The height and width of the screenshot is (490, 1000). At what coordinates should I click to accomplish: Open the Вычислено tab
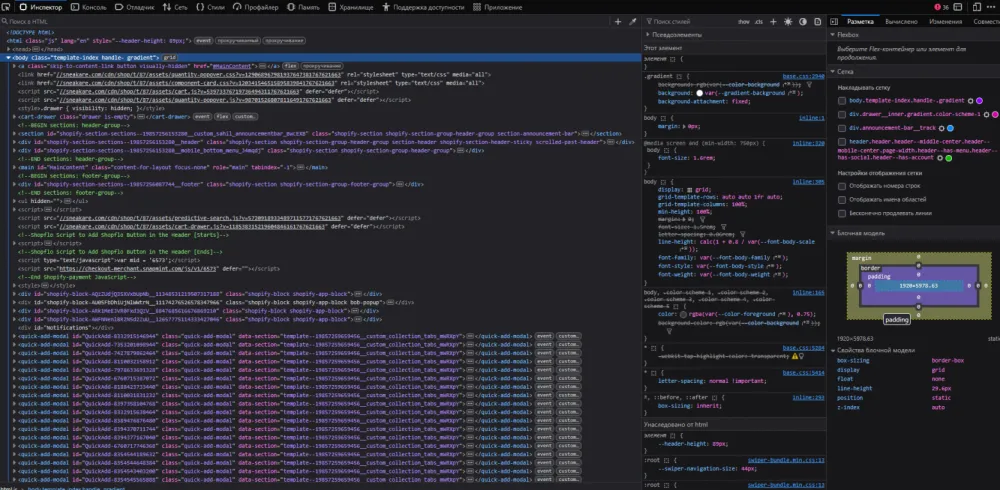pyautogui.click(x=900, y=21)
